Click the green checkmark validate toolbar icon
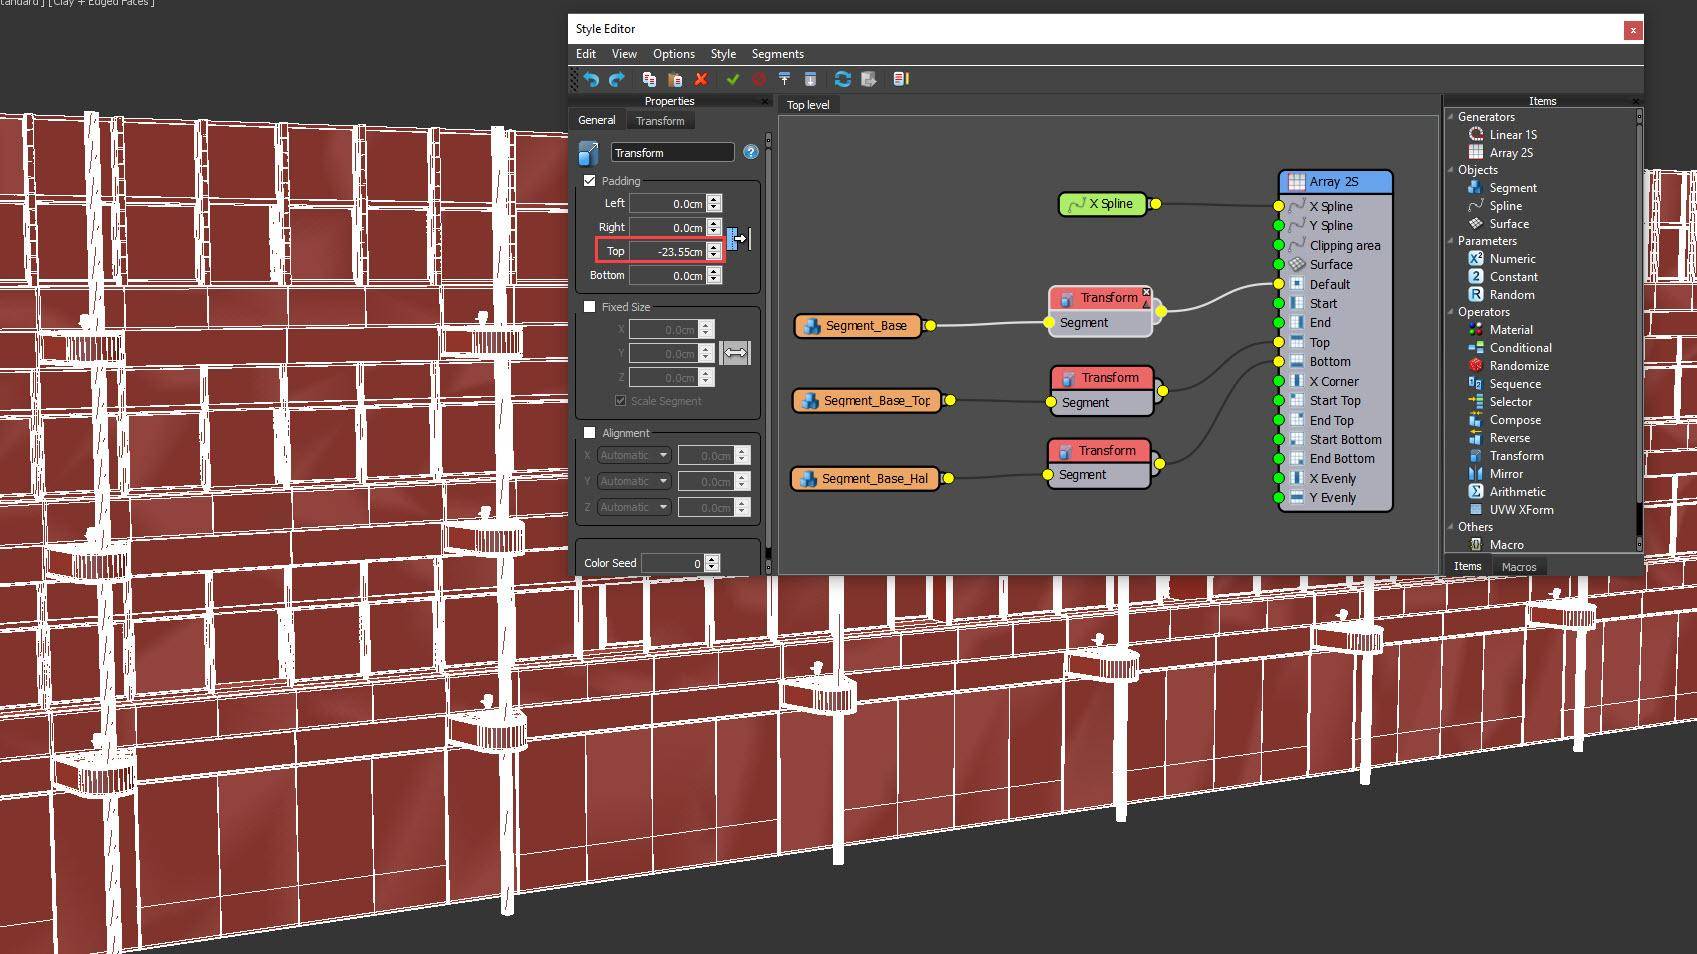 pyautogui.click(x=735, y=79)
